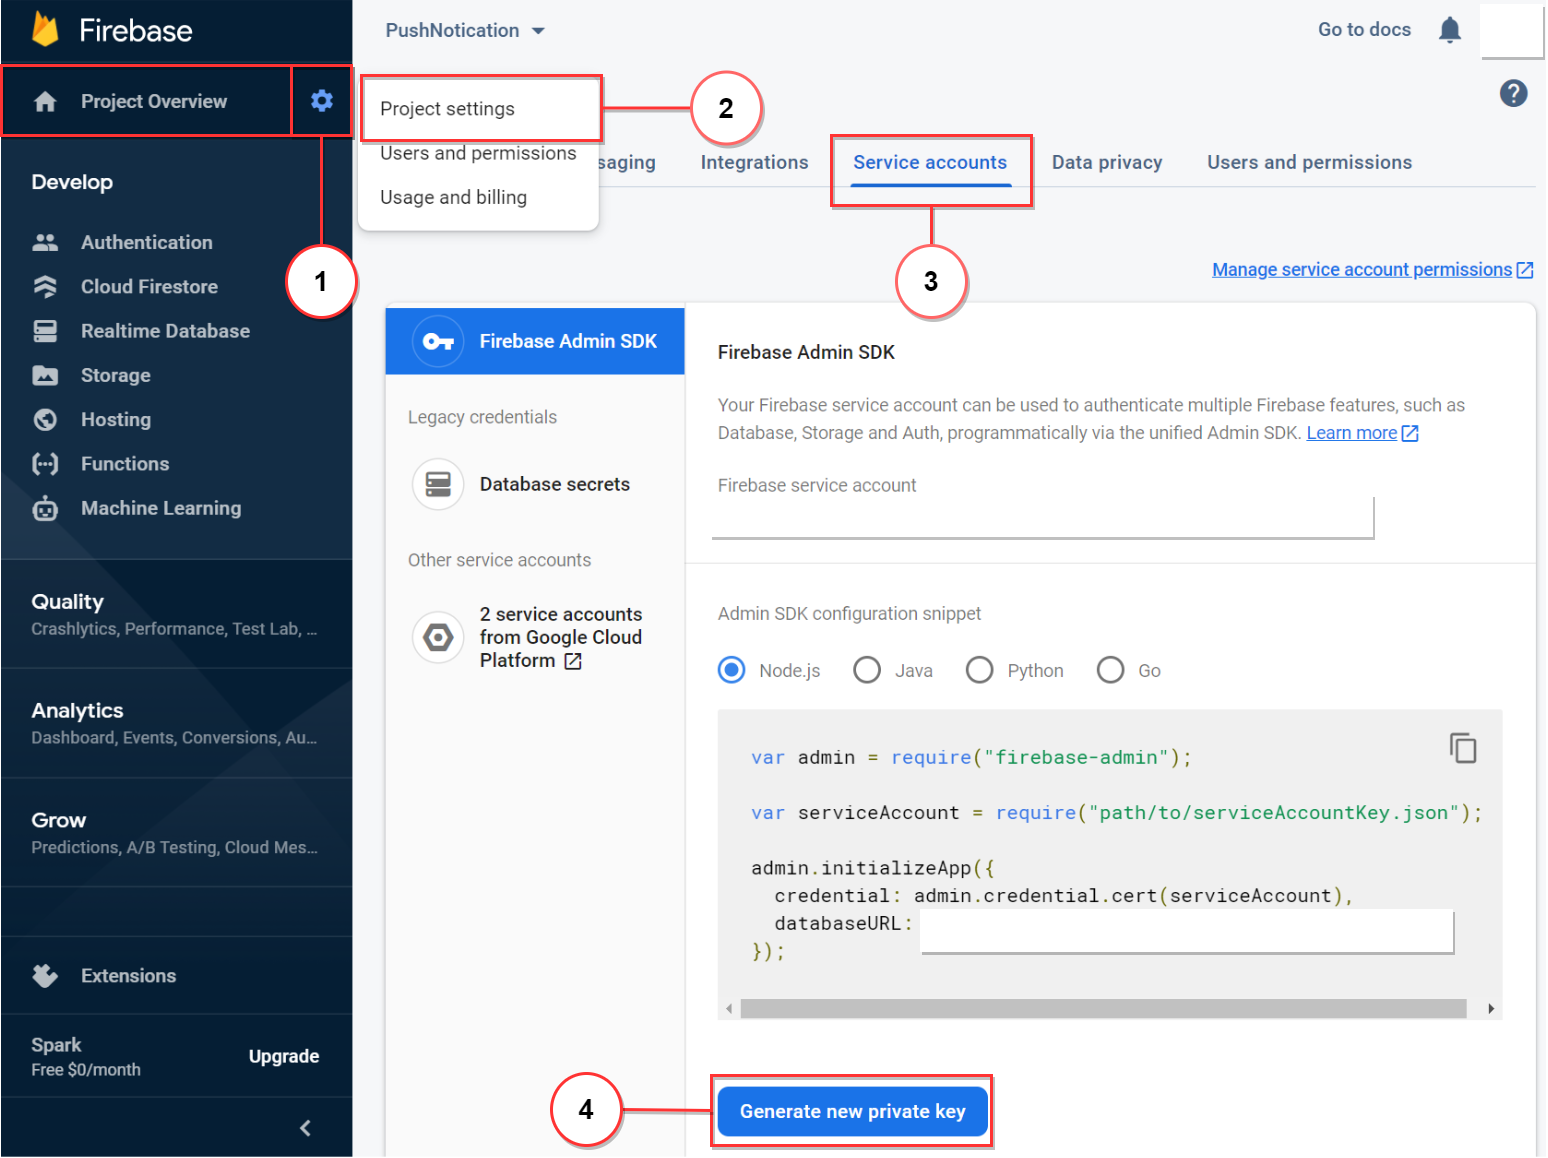Expand the Quality section
Screen dimensions: 1548x1158
pyautogui.click(x=176, y=614)
